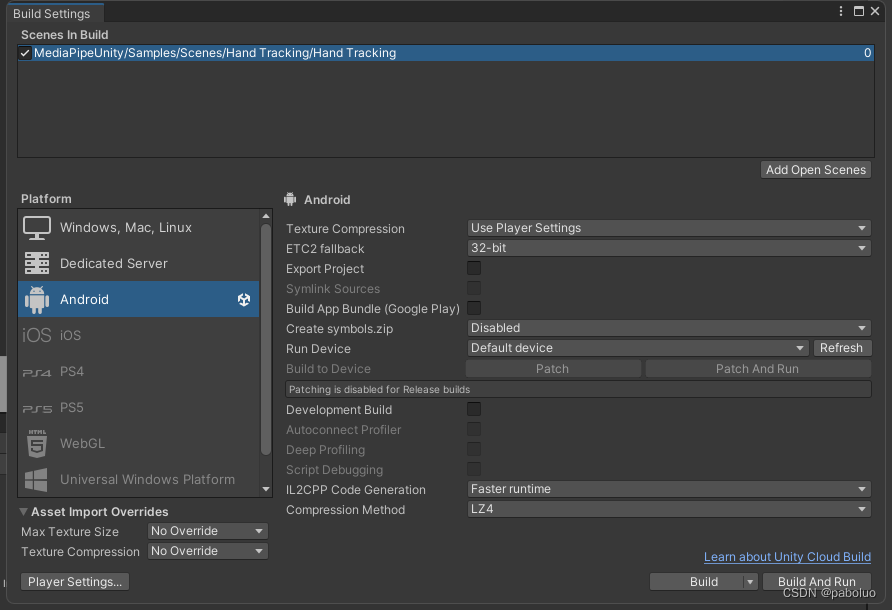This screenshot has width=892, height=610.
Task: Enable Build App Bundle (Google Play)
Action: 474,308
